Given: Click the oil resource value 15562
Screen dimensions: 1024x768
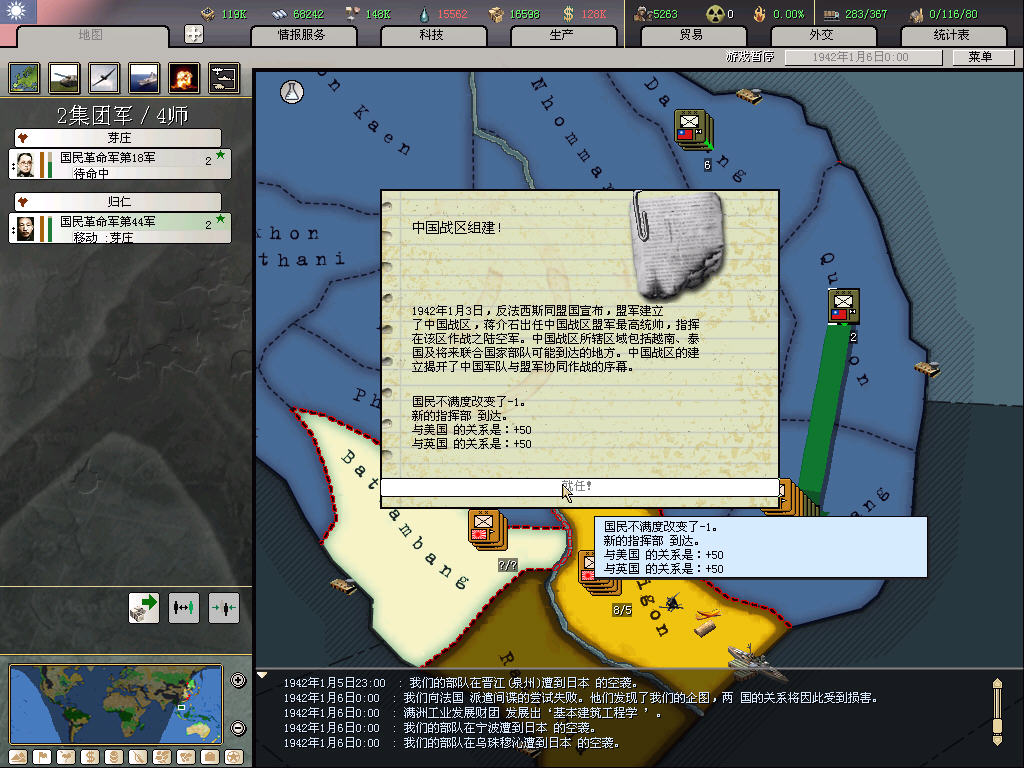Looking at the screenshot, I should 452,14.
